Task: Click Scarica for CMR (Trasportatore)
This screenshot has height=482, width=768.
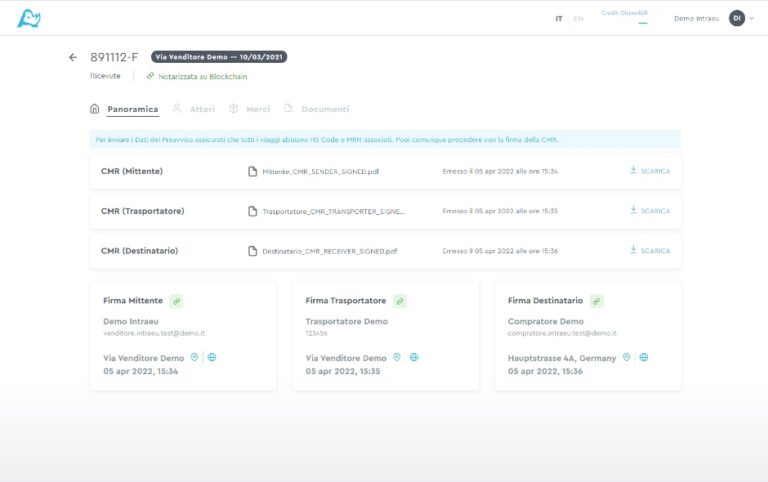Action: tap(650, 211)
